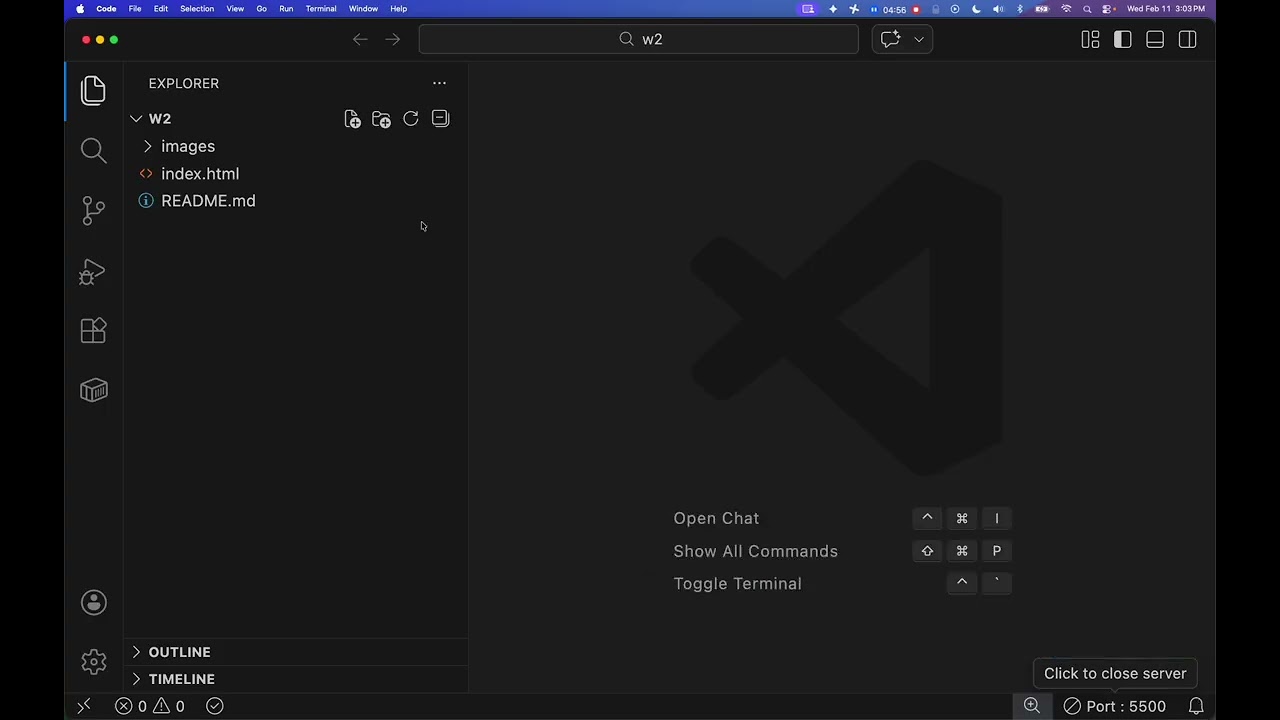1280x720 pixels.
Task: Refresh the Explorer file tree
Action: [411, 119]
